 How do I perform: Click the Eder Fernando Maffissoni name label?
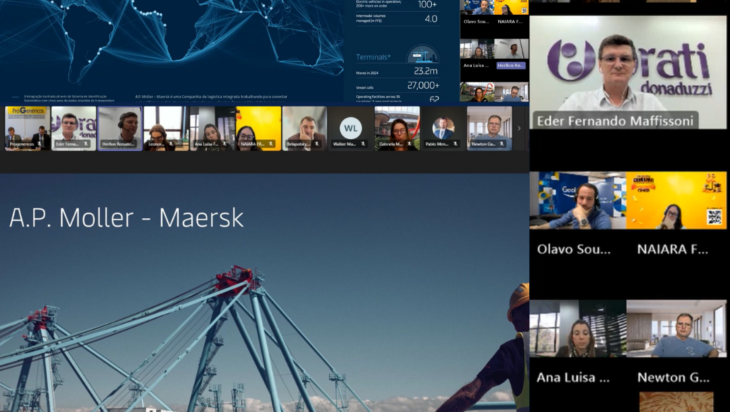[x=615, y=121]
